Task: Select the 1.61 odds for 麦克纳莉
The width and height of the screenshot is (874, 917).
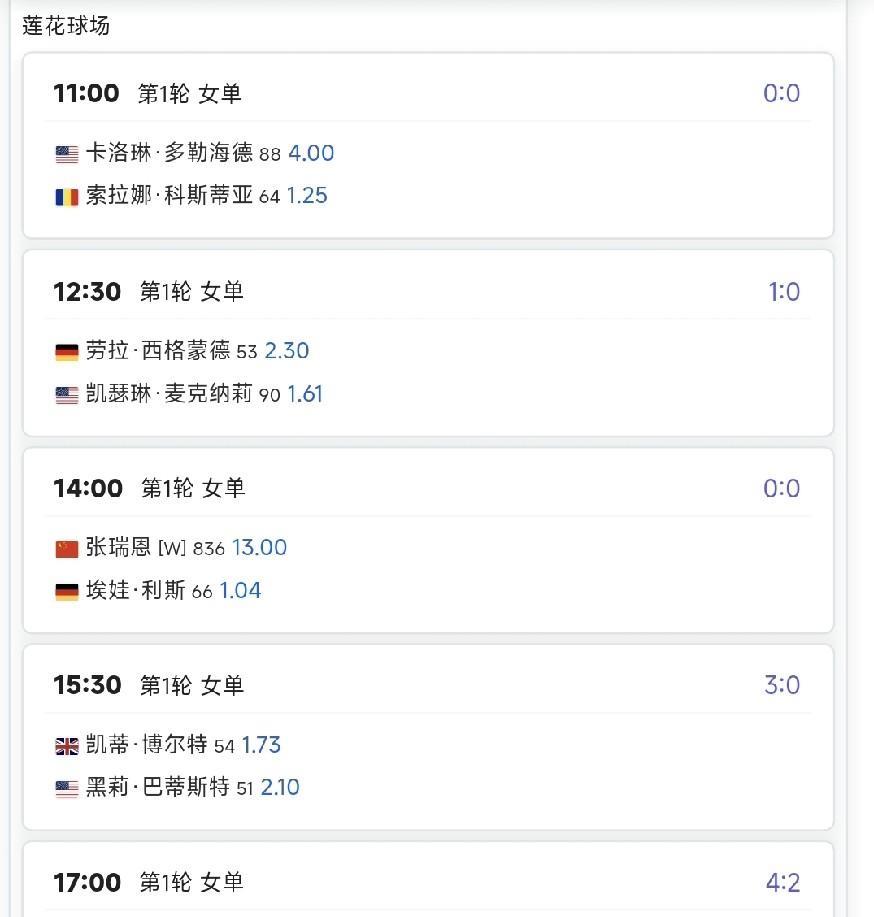Action: tap(305, 394)
